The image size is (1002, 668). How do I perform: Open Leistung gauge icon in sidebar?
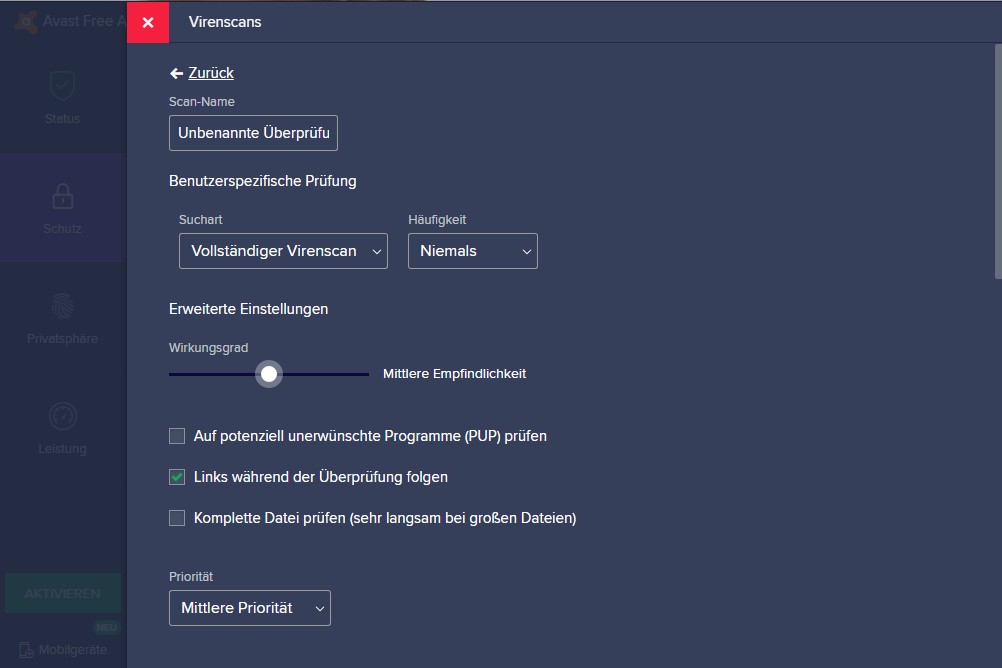pyautogui.click(x=63, y=417)
